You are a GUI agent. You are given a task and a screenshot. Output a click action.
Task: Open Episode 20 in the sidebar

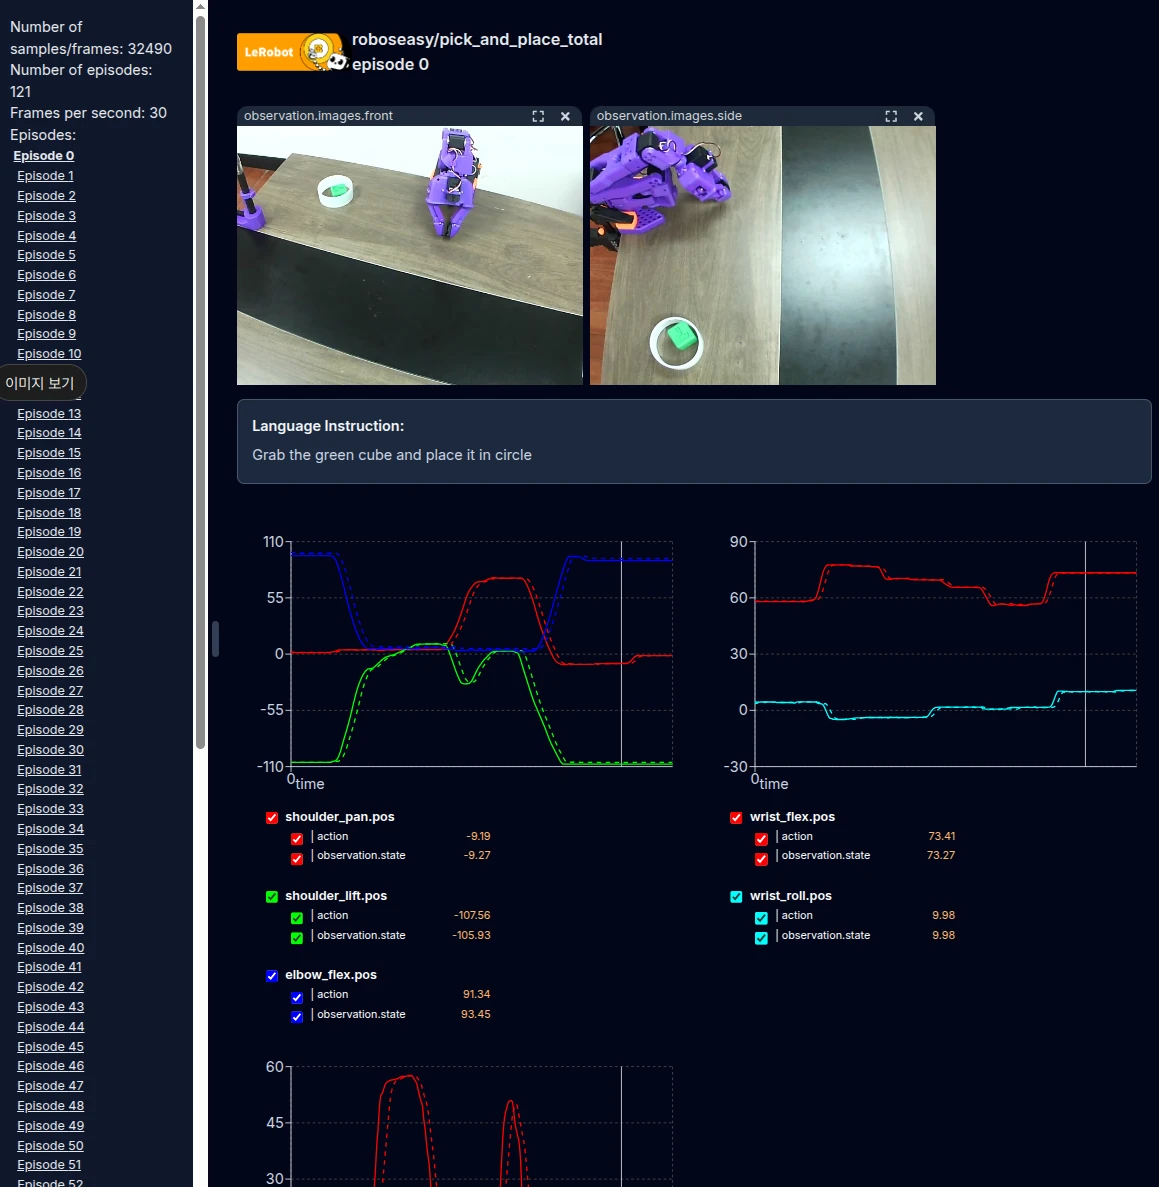pyautogui.click(x=50, y=552)
